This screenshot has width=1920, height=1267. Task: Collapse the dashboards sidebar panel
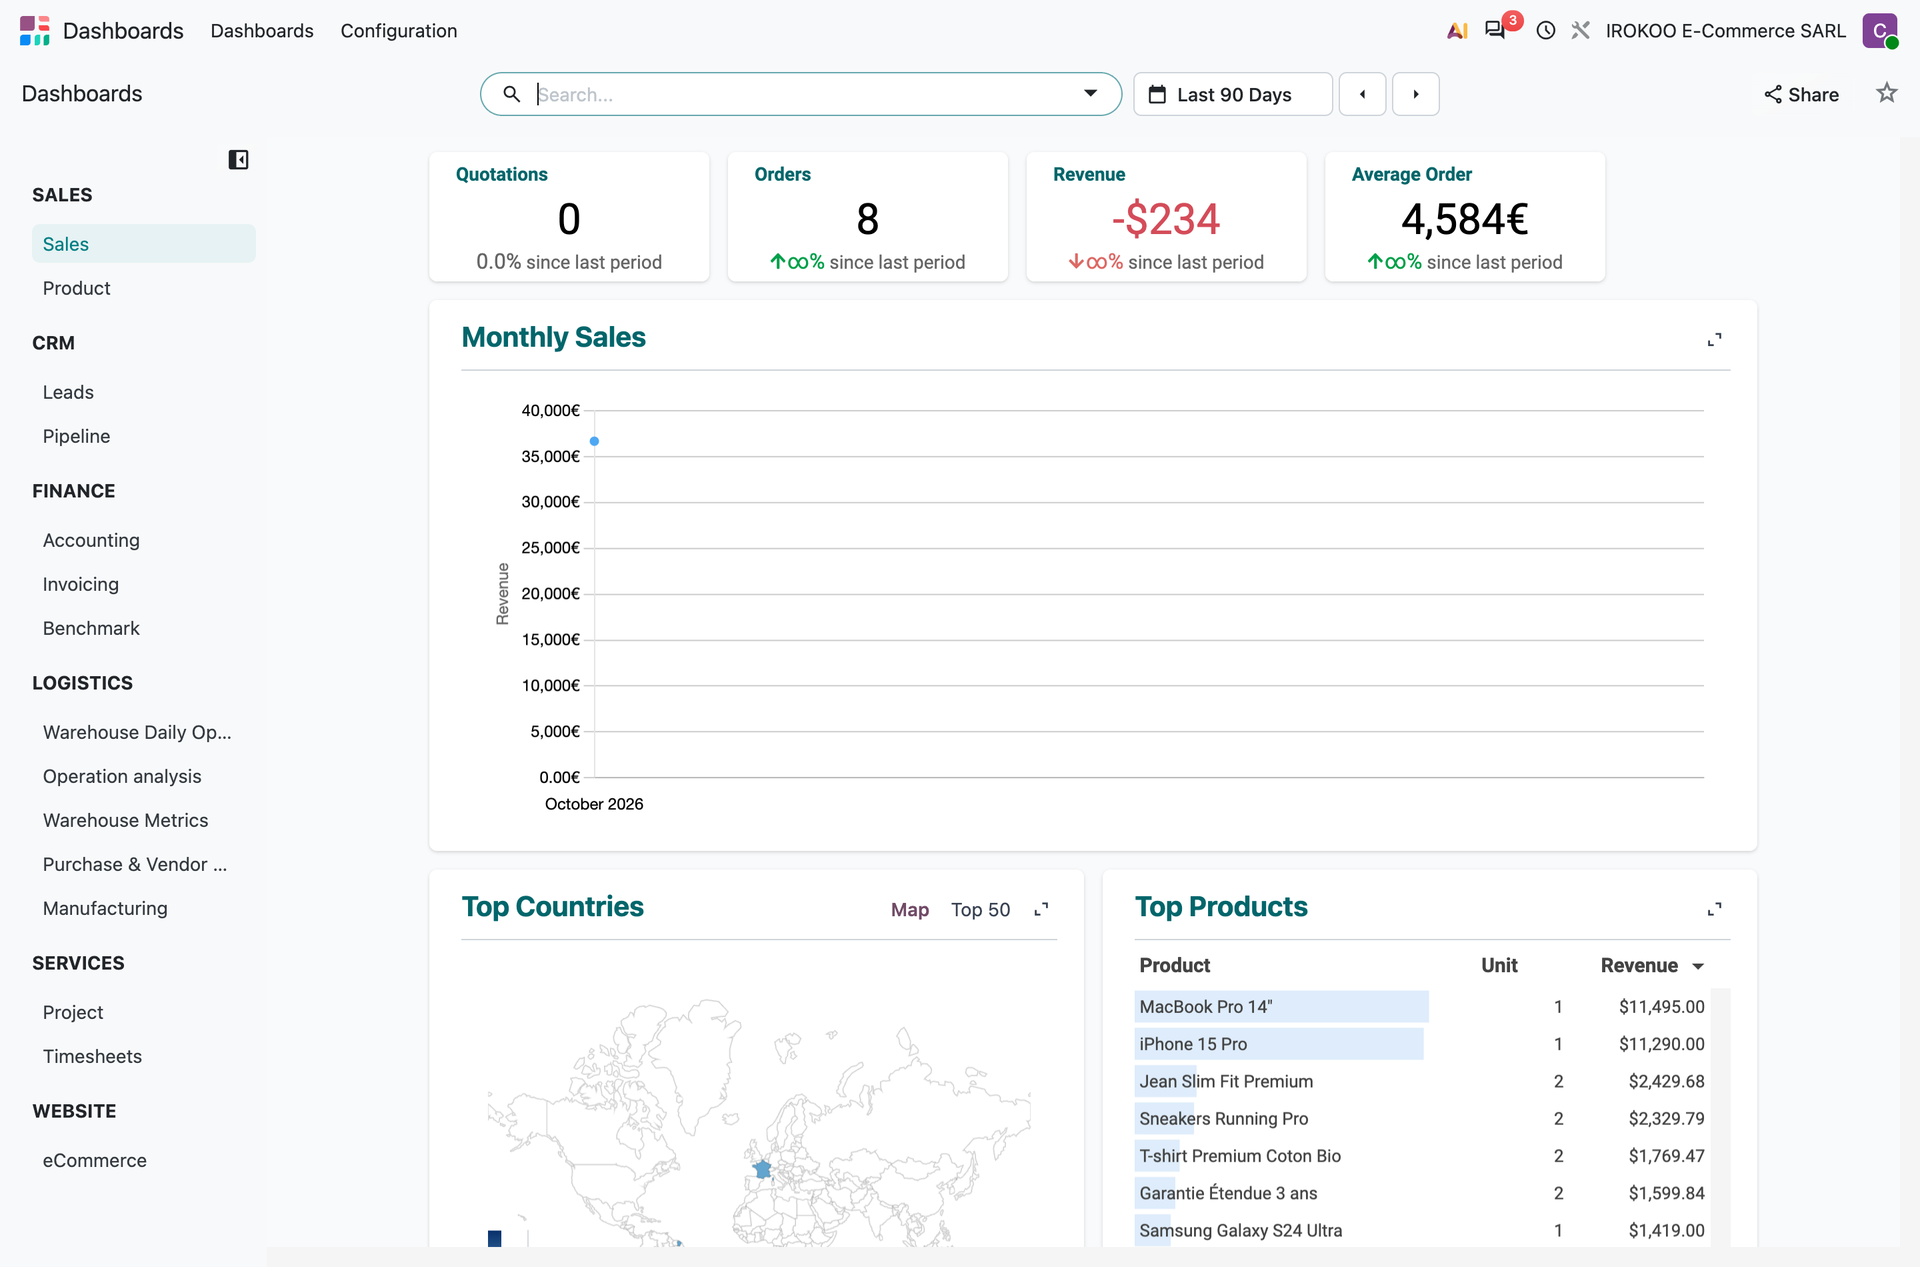(238, 160)
